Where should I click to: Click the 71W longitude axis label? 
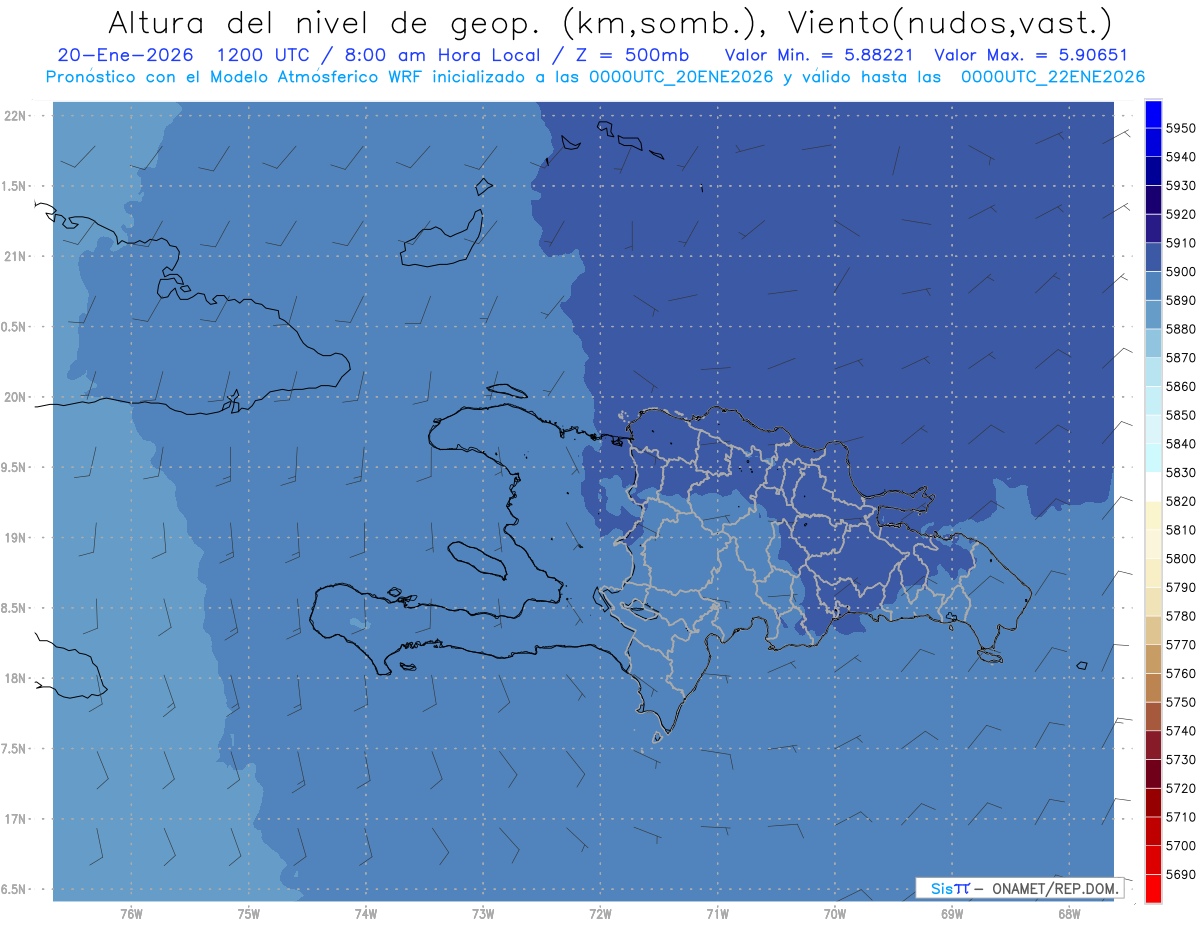[x=717, y=913]
